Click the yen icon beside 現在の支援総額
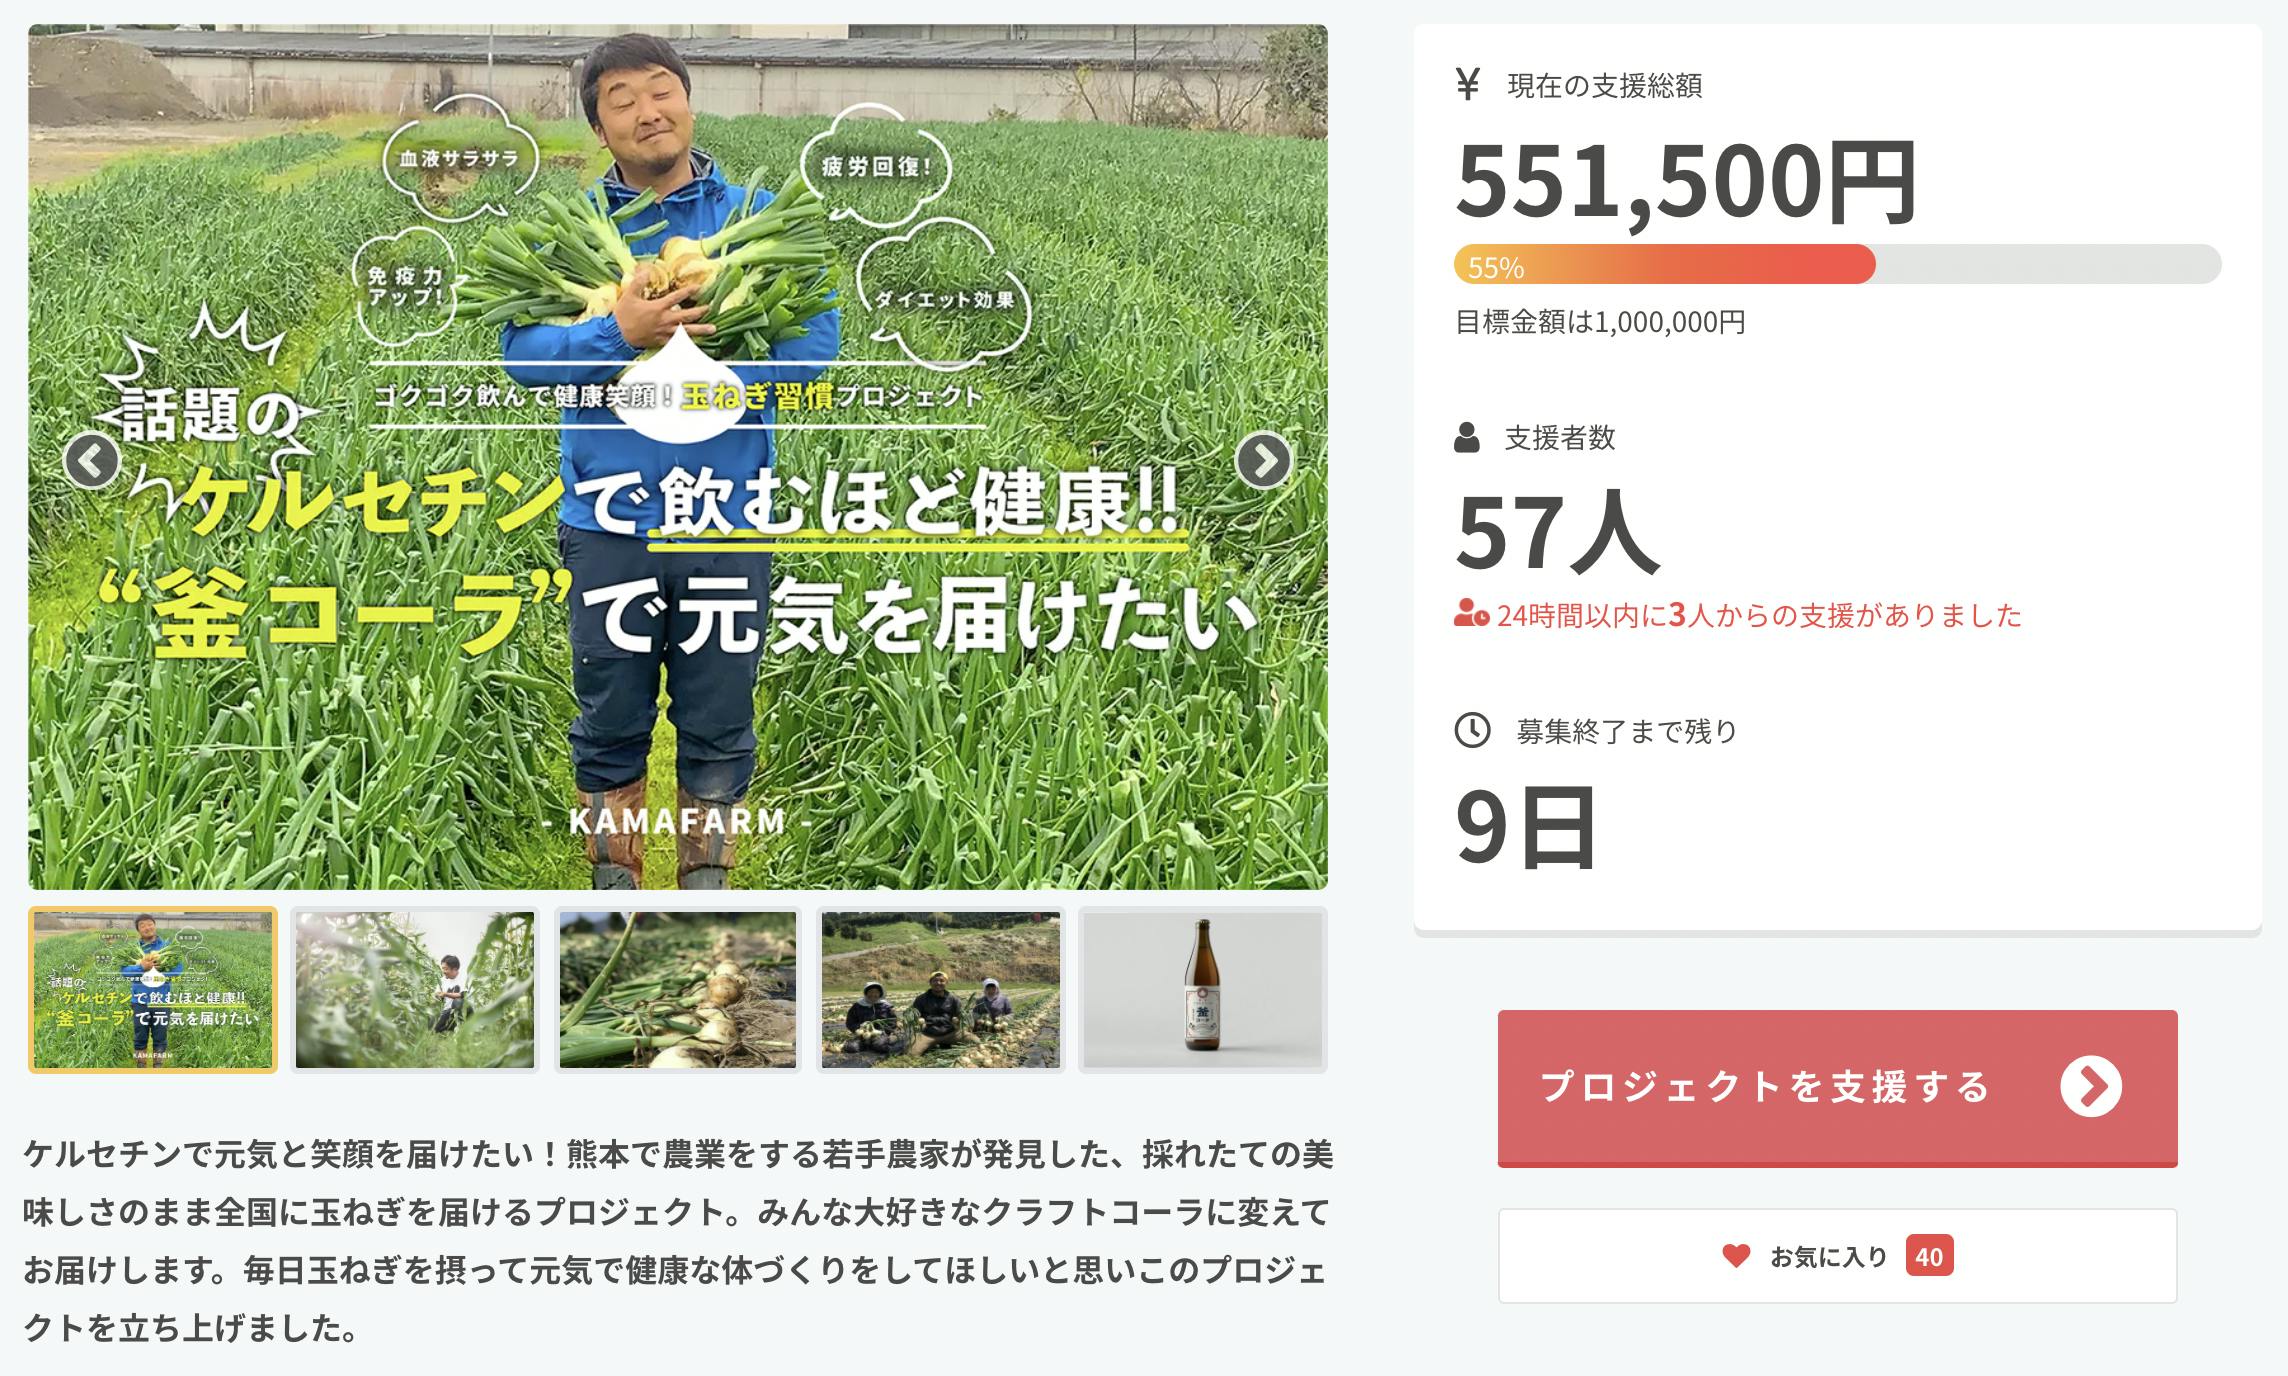The image size is (2288, 1376). tap(1467, 85)
